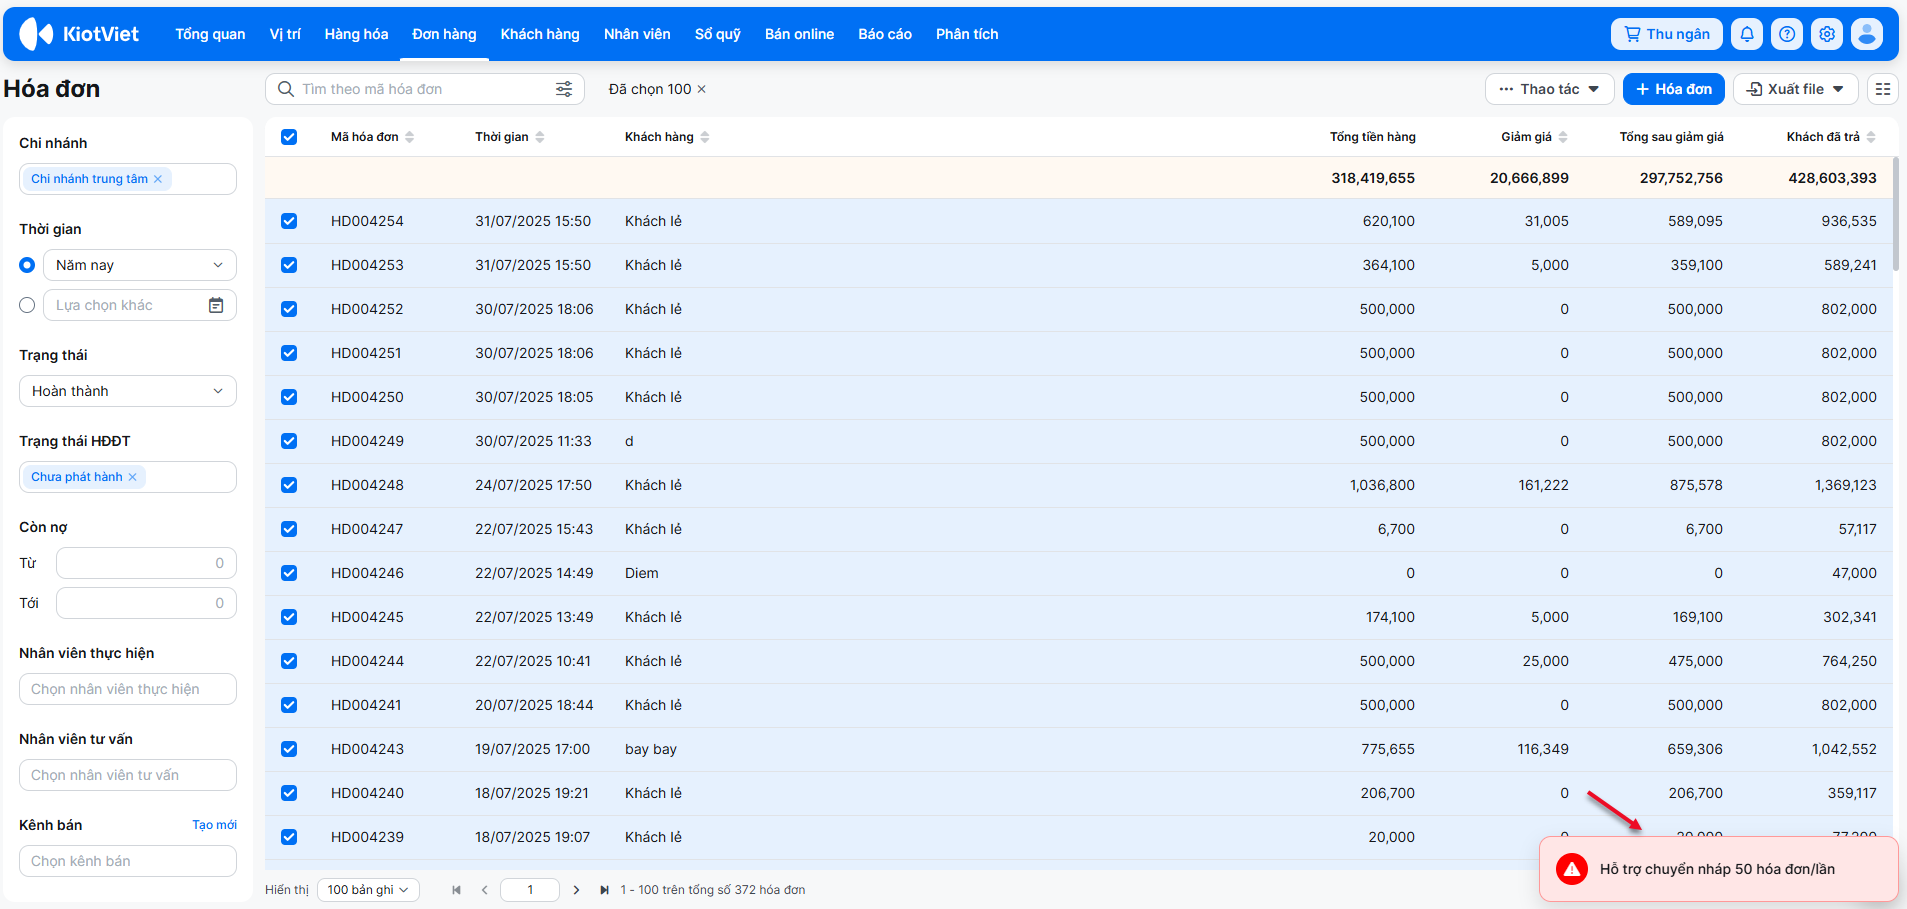Uncheck invoice HD004254 checkbox
Viewport: 1907px width, 909px height.
coord(289,221)
